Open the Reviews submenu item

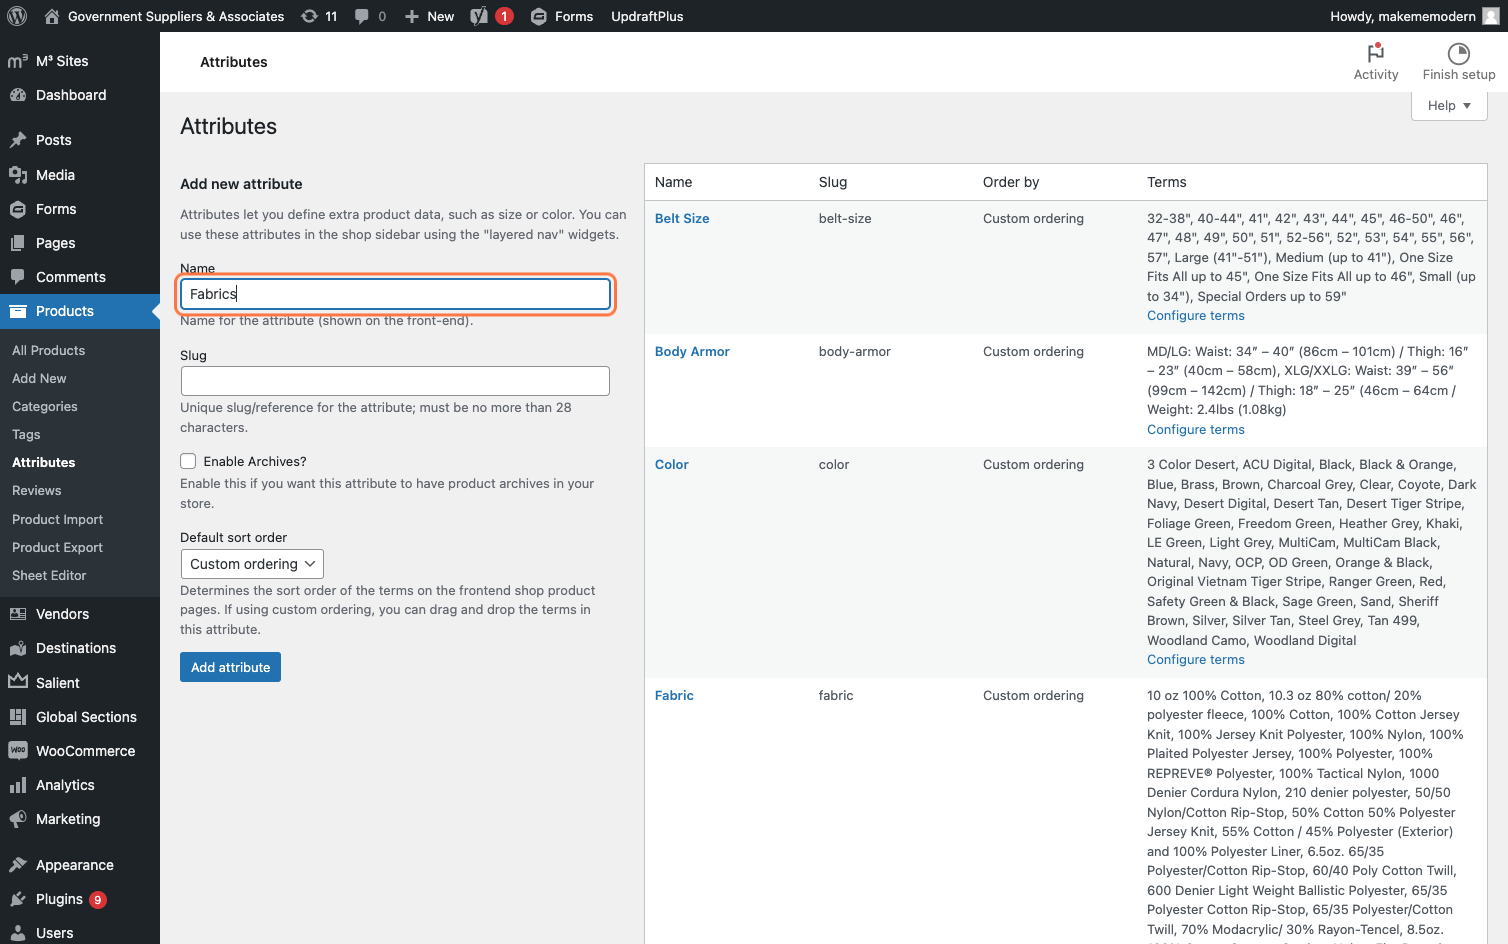[37, 490]
